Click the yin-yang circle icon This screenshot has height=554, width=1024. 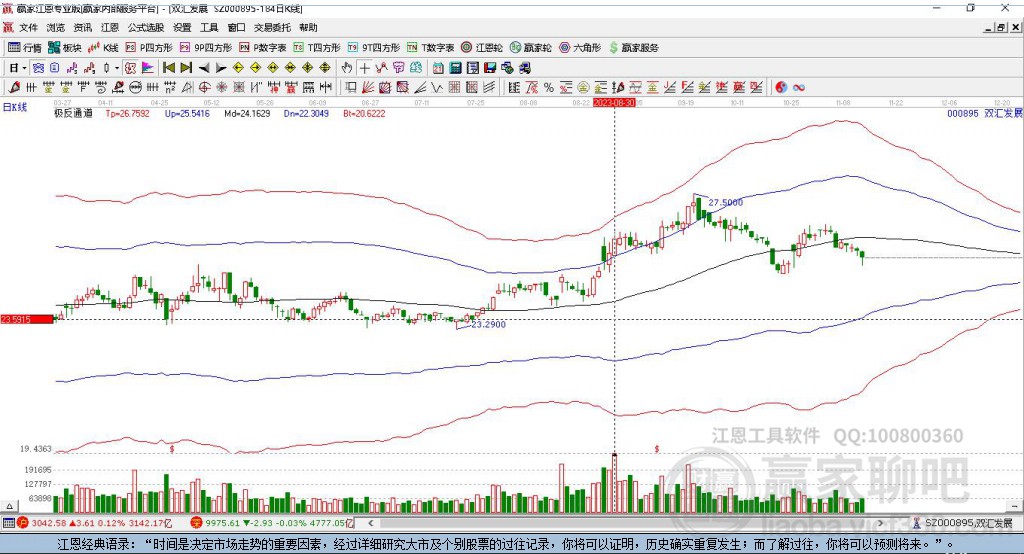[780, 87]
